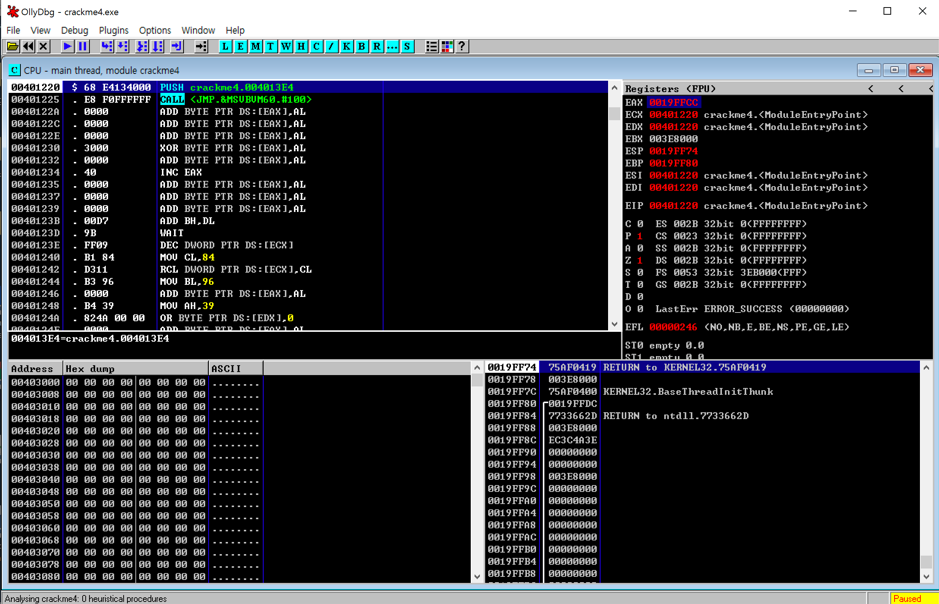Click the CPU window icon in title
This screenshot has width=939, height=604.
[14, 70]
